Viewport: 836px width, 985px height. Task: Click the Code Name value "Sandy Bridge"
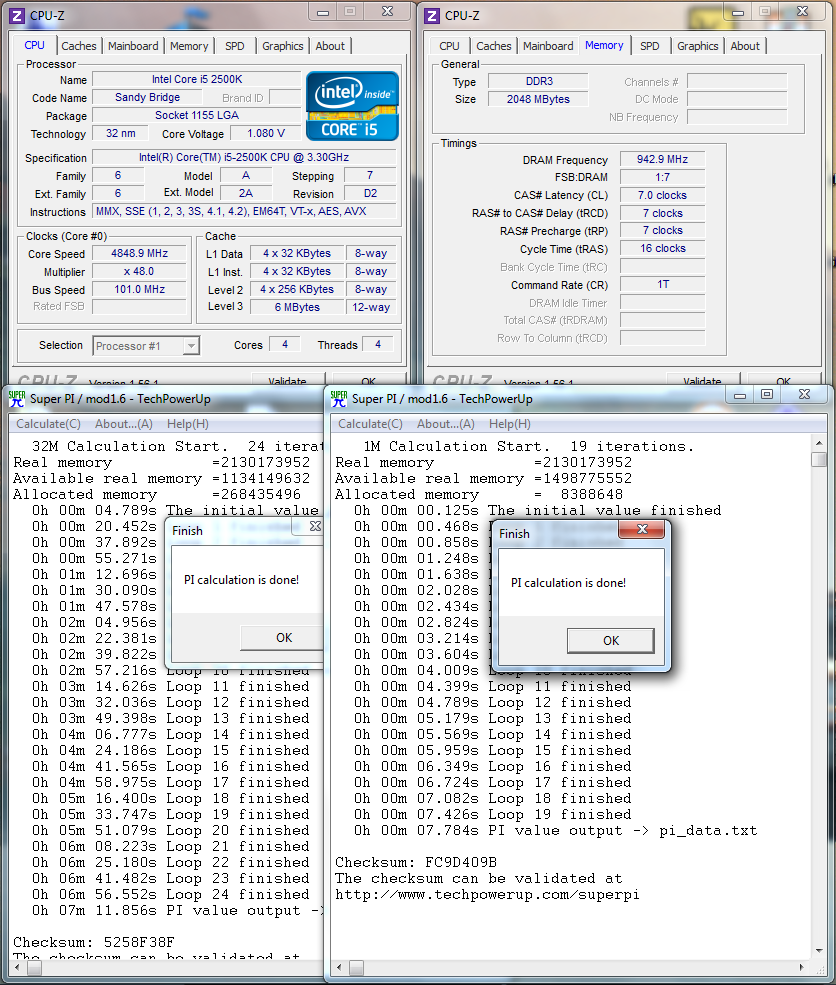pyautogui.click(x=148, y=97)
